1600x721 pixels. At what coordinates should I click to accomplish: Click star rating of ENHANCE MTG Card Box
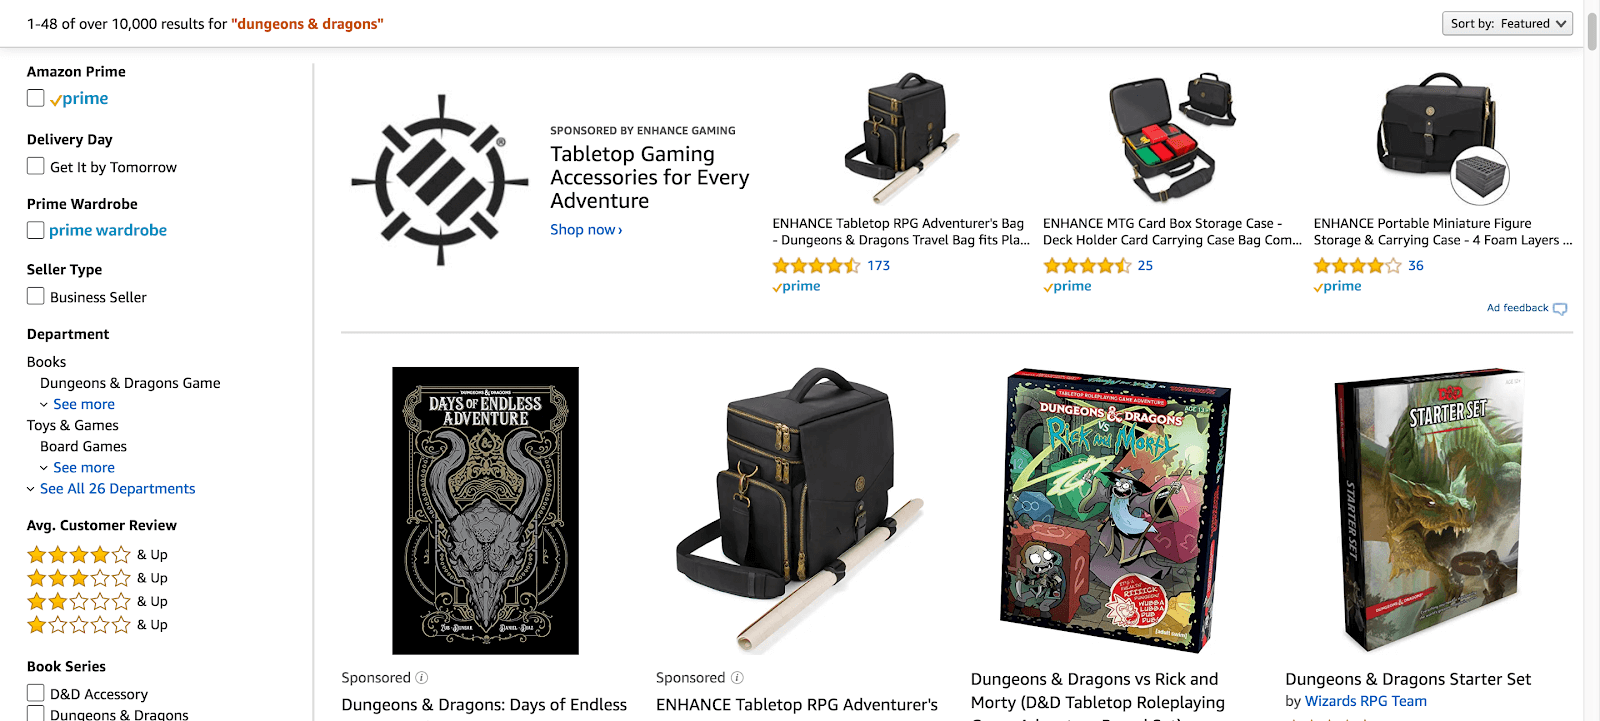coord(1087,266)
